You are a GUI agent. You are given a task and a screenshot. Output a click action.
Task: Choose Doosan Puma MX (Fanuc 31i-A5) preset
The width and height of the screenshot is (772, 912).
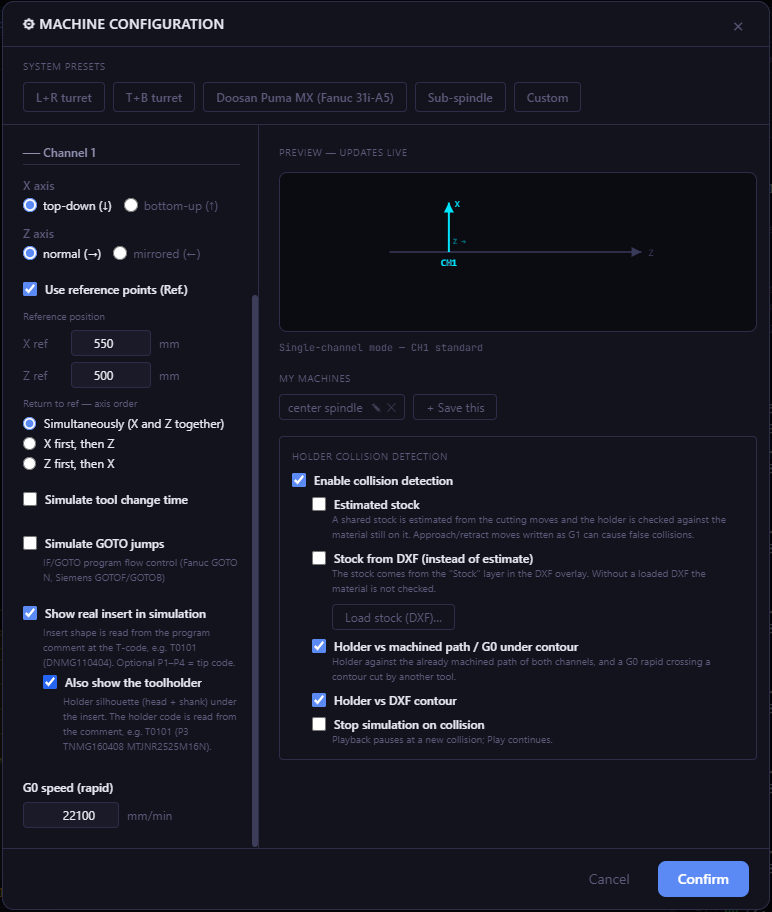pos(305,97)
